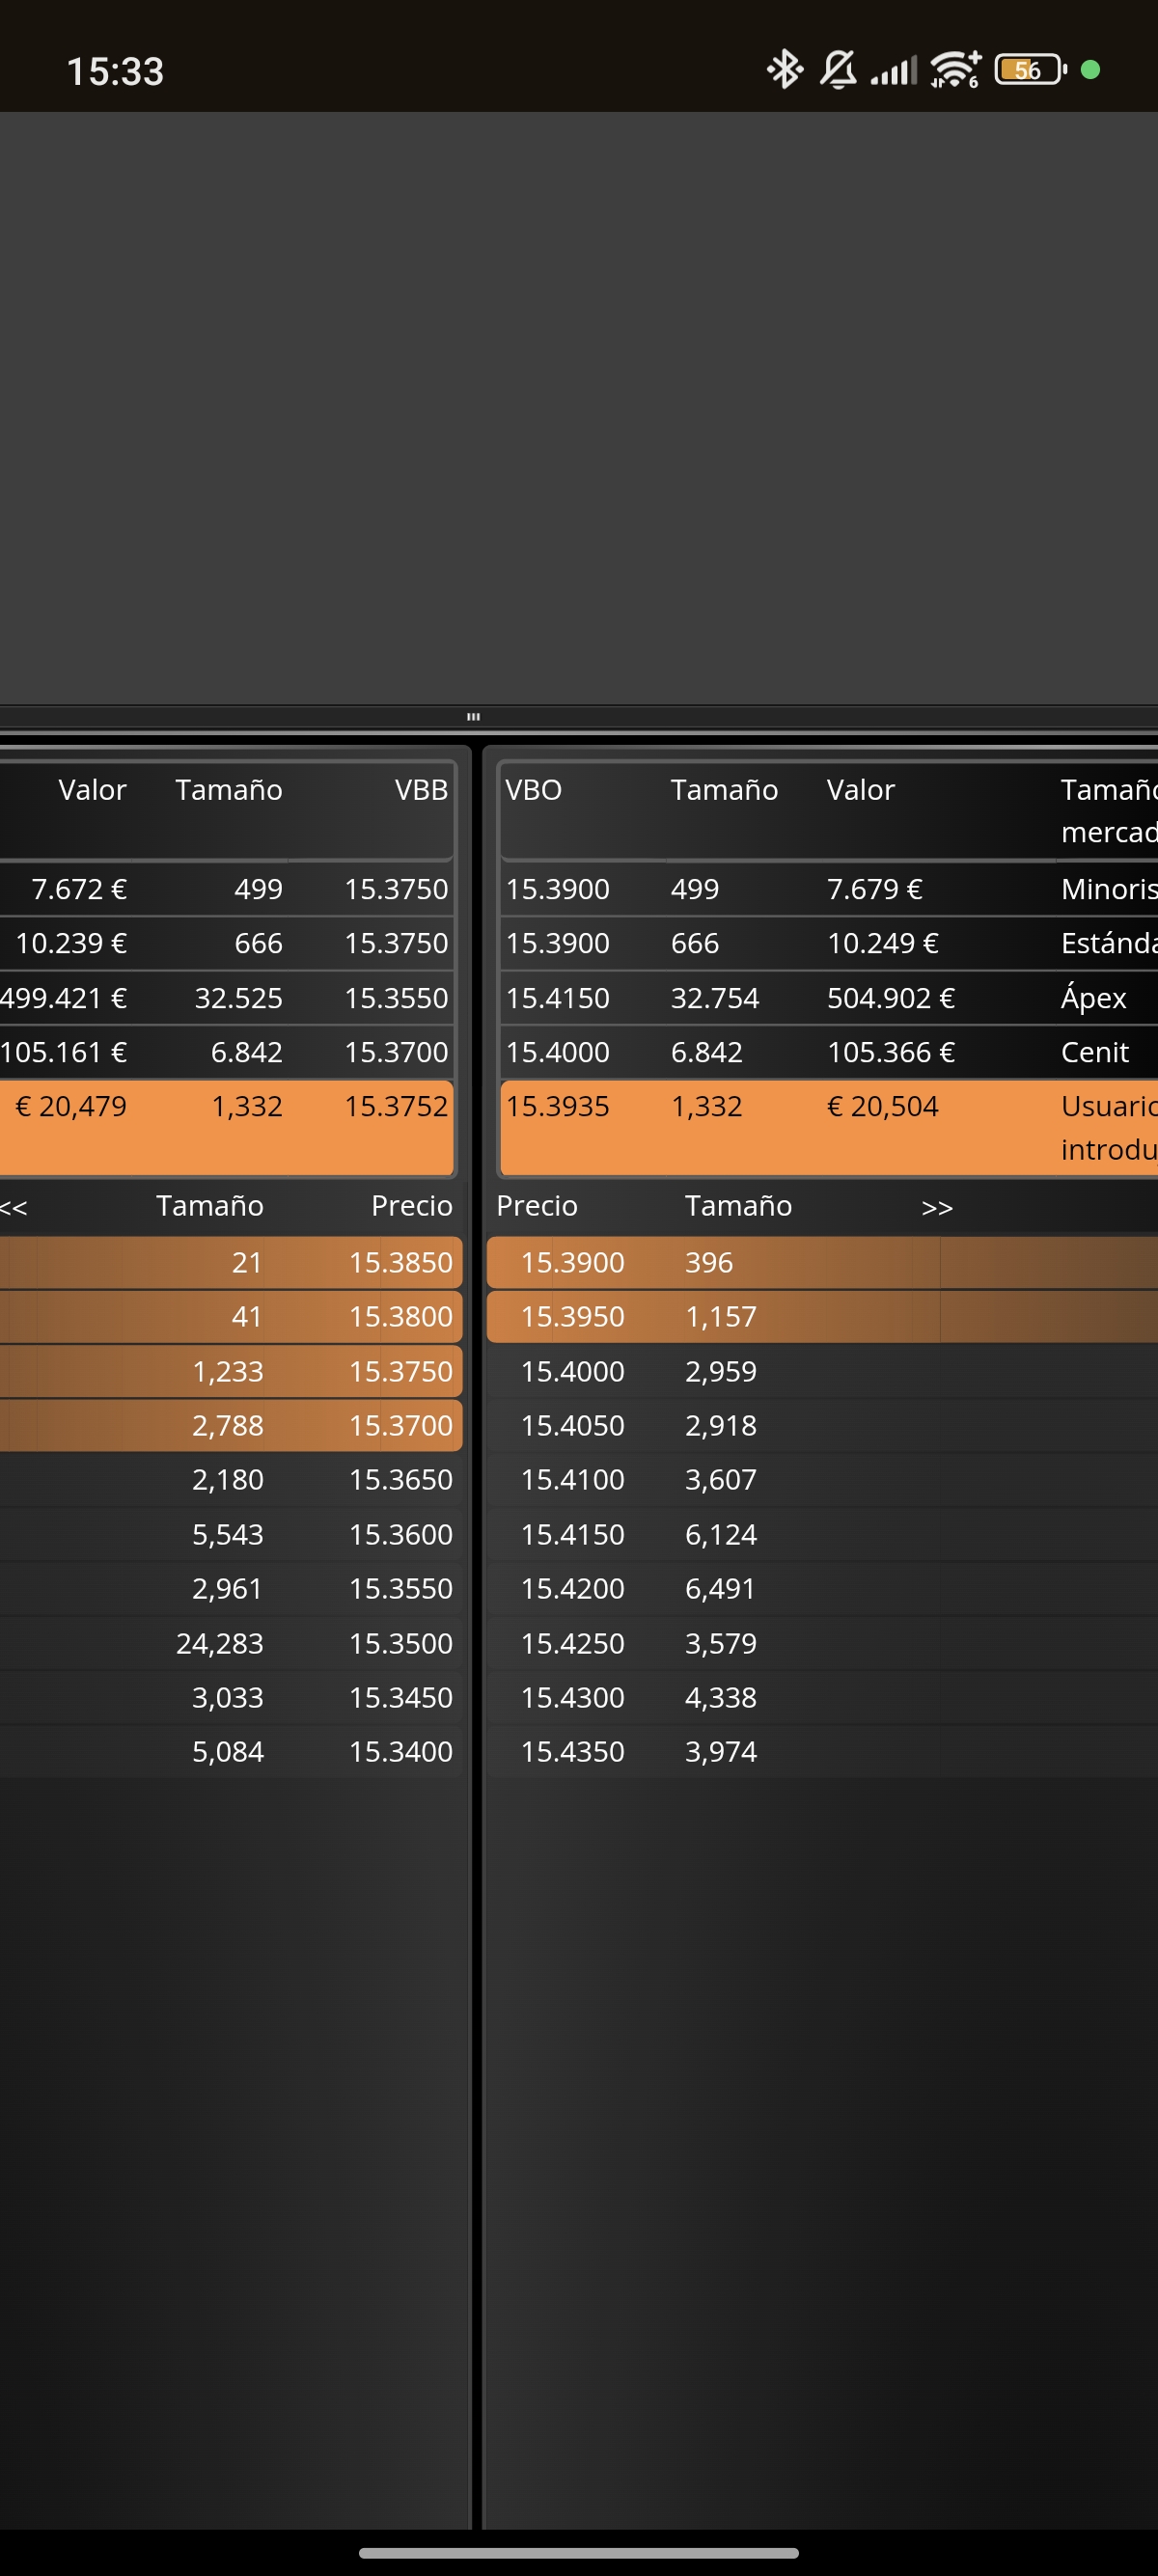Select ask level priced 15.4300
This screenshot has height=2576, width=1158.
click(x=822, y=1697)
